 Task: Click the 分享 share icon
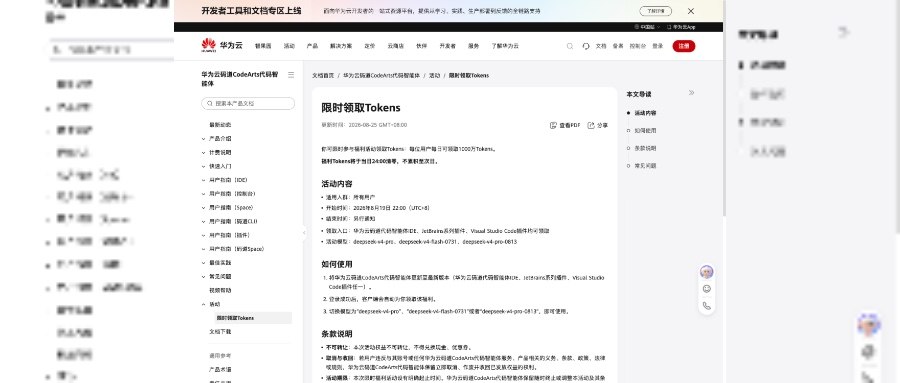591,125
